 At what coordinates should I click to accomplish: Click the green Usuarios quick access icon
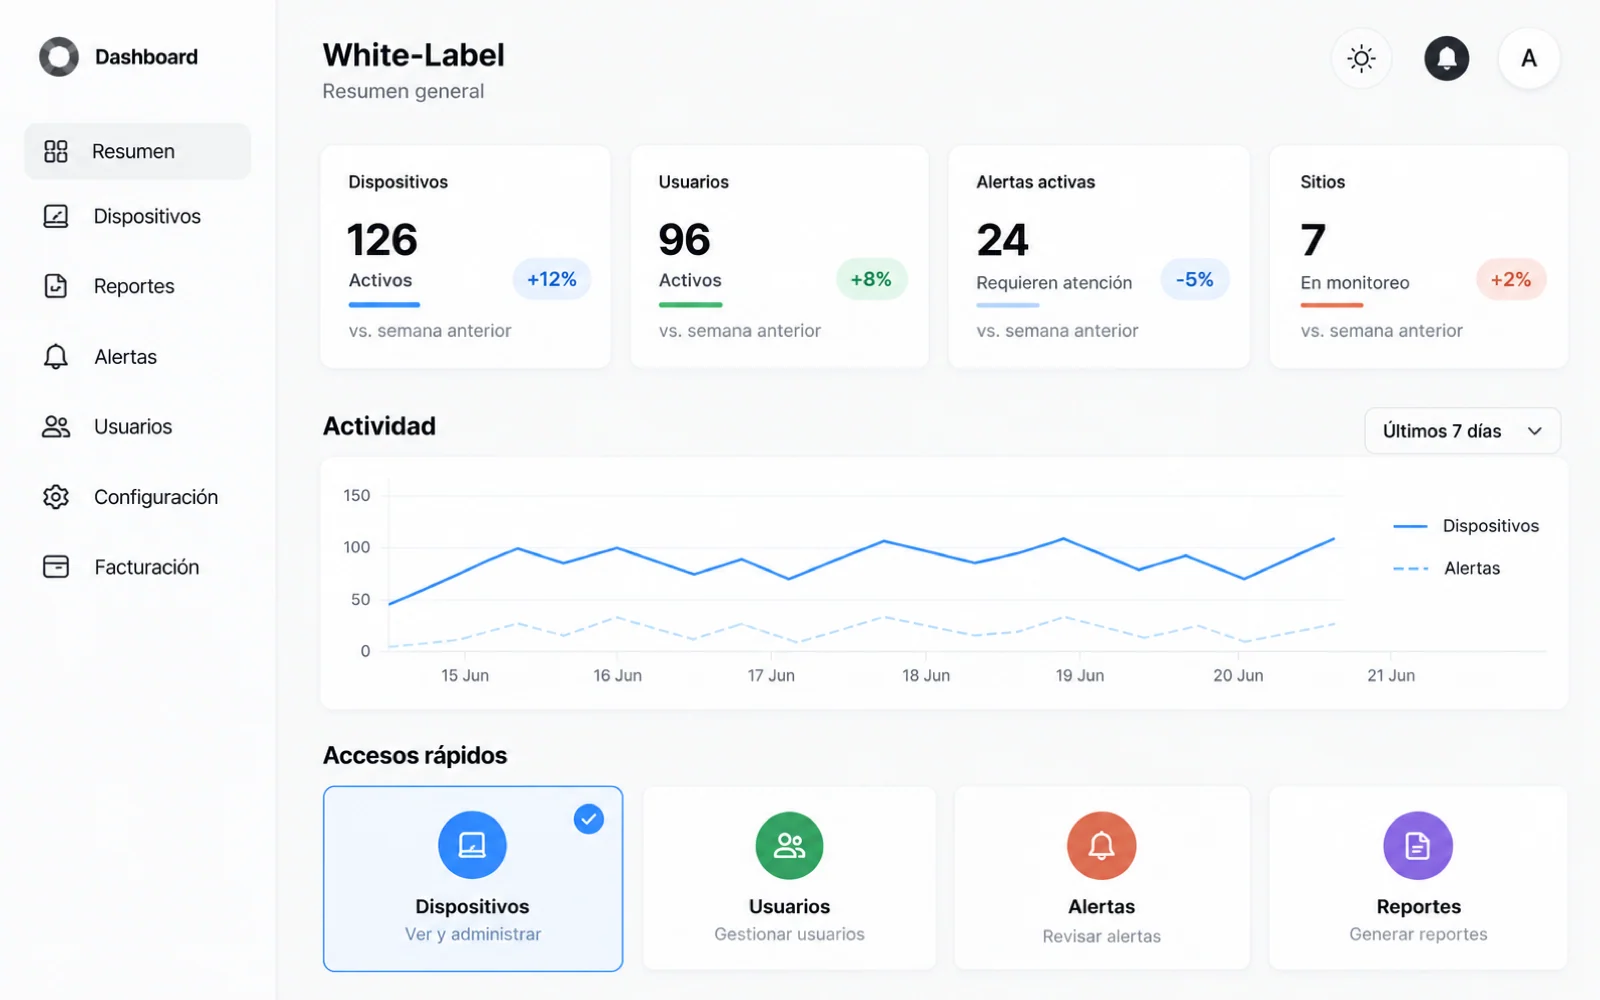[789, 845]
